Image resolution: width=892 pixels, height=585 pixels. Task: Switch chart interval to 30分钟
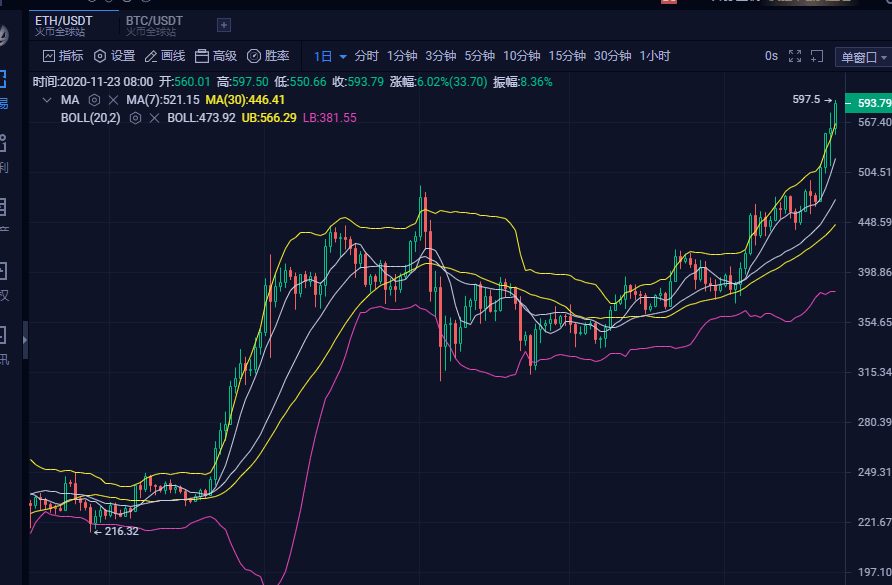[613, 56]
